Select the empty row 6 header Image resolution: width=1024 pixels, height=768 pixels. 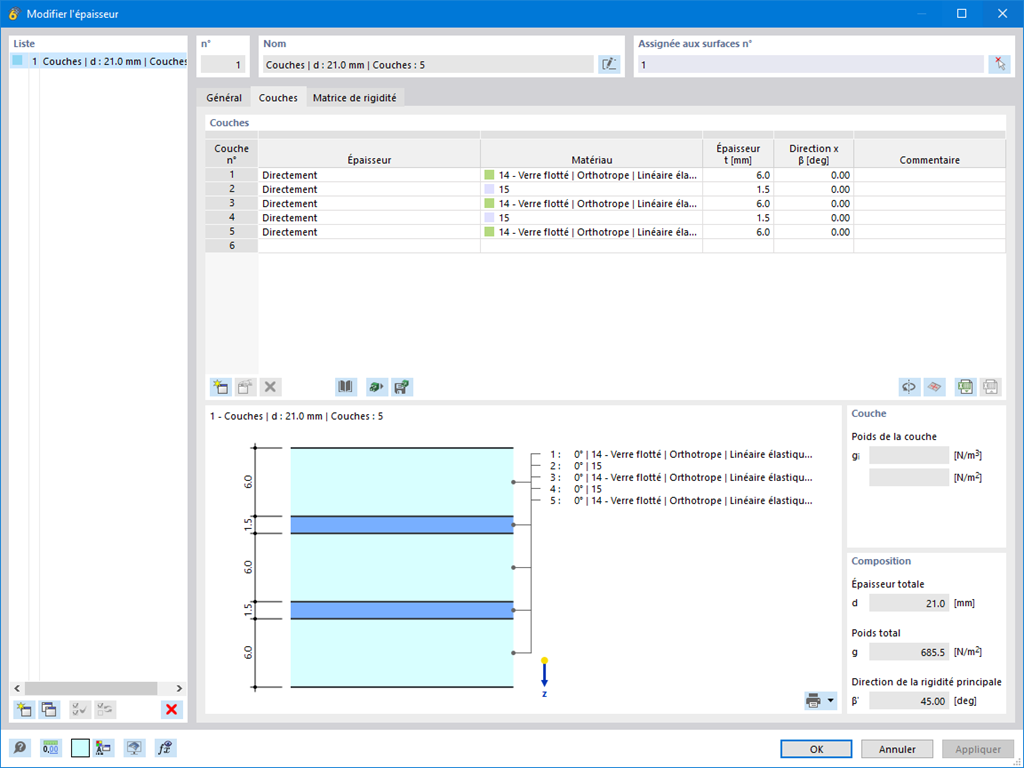(232, 246)
